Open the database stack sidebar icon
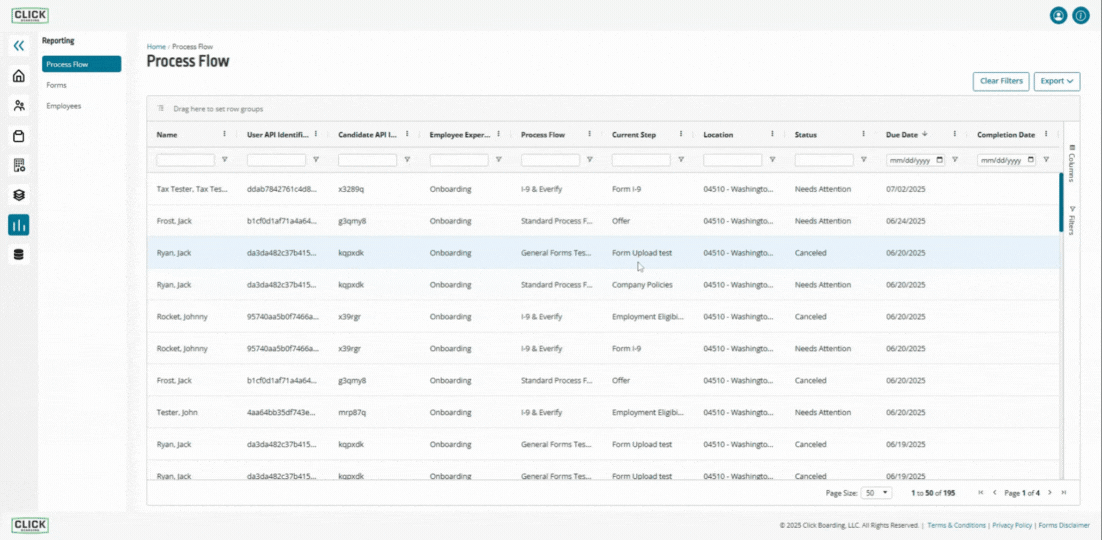Image resolution: width=1102 pixels, height=540 pixels. [19, 255]
